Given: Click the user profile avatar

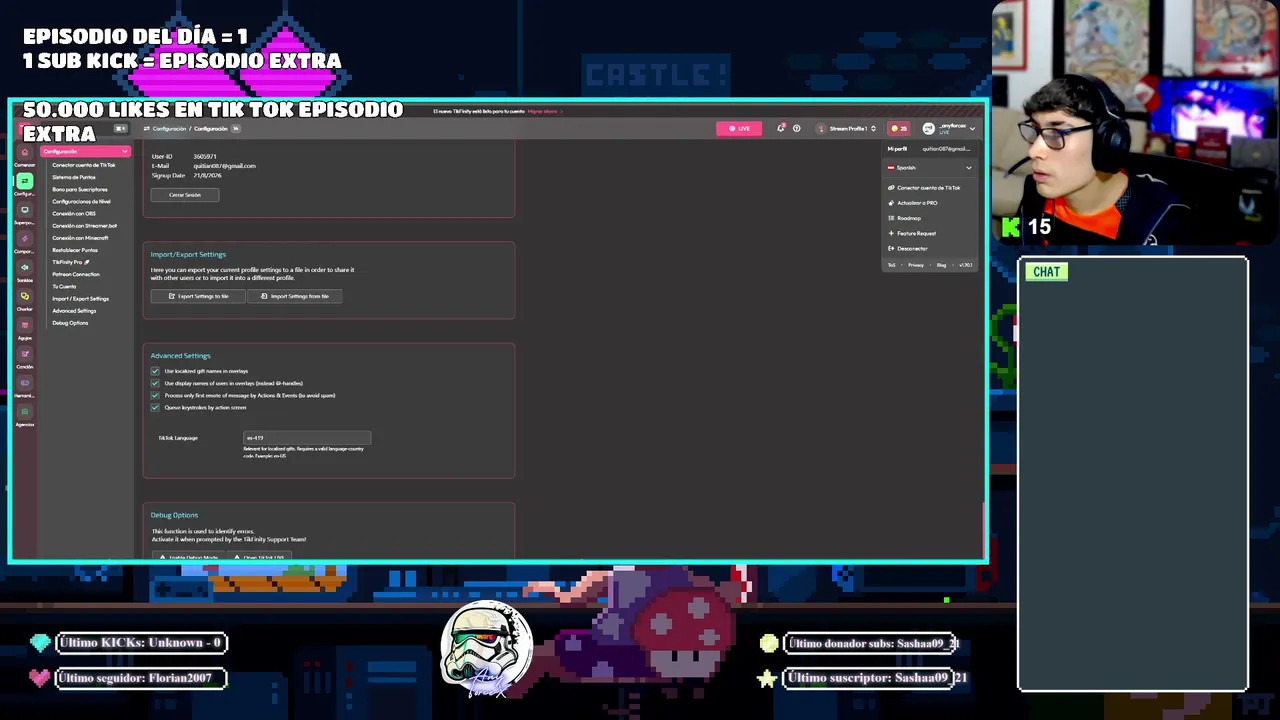Looking at the screenshot, I should 928,128.
